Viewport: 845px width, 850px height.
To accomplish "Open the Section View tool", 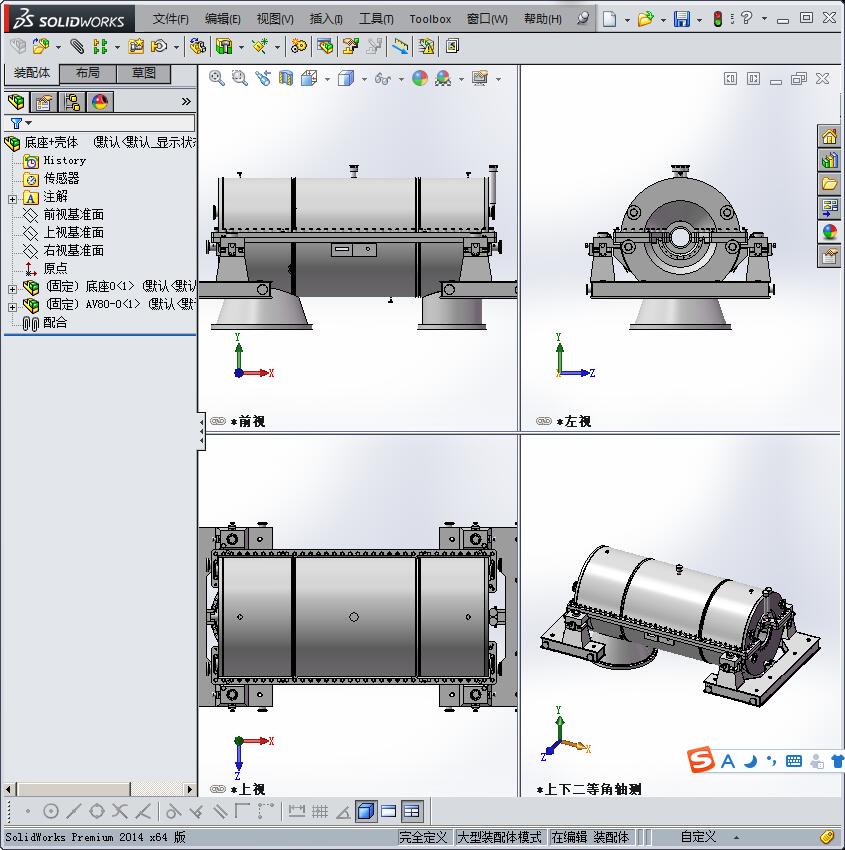I will tap(287, 77).
